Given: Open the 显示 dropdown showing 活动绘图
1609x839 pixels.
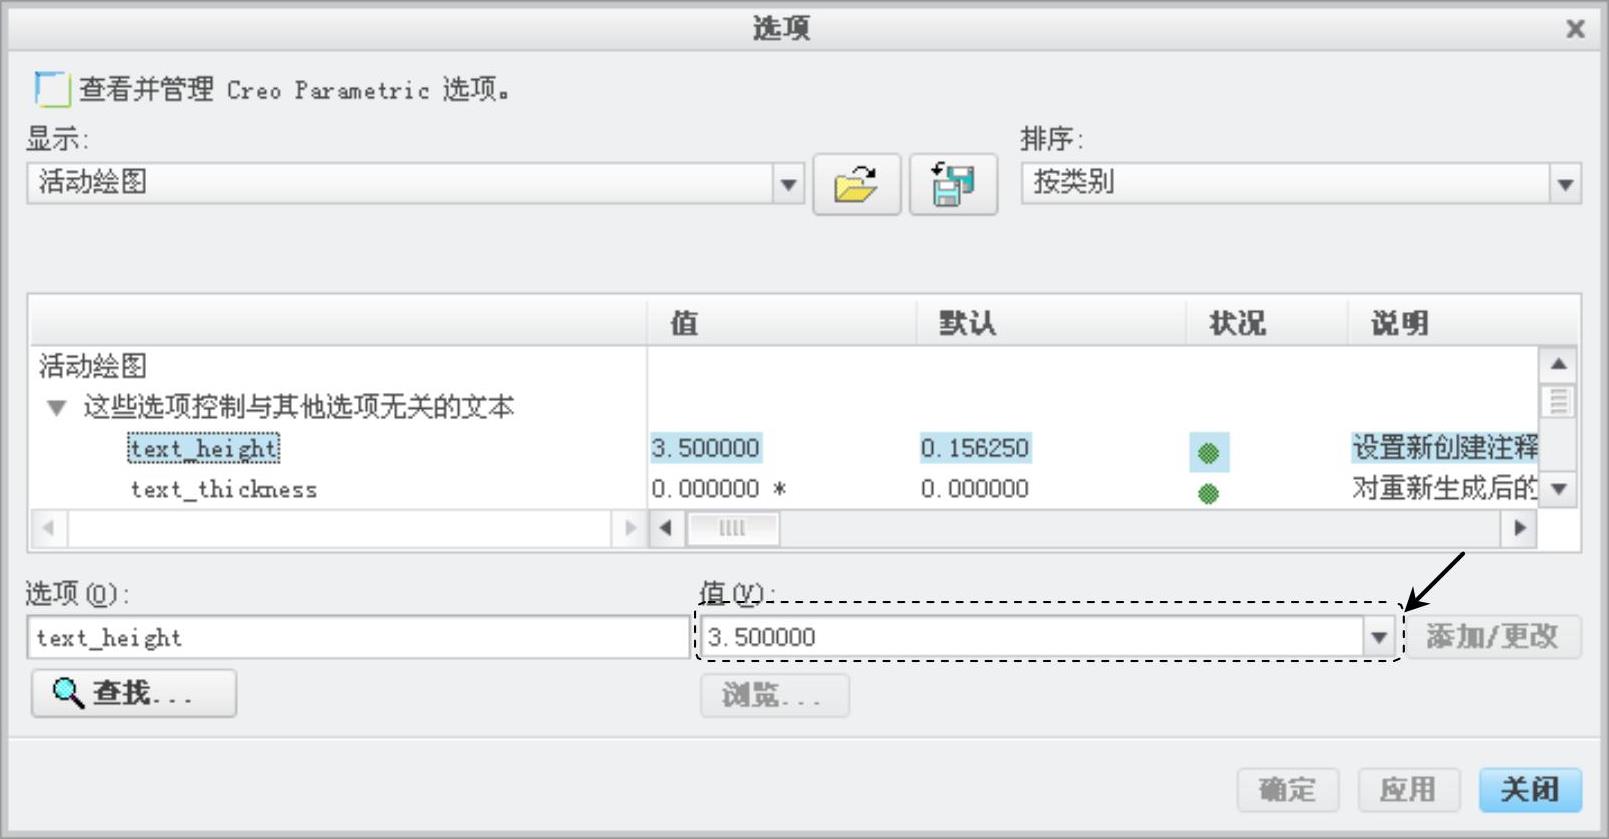Looking at the screenshot, I should pos(788,184).
